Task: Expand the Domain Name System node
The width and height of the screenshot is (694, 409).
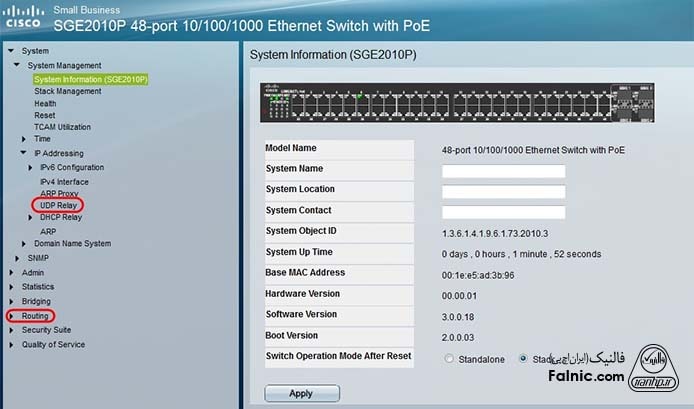Action: [x=25, y=244]
